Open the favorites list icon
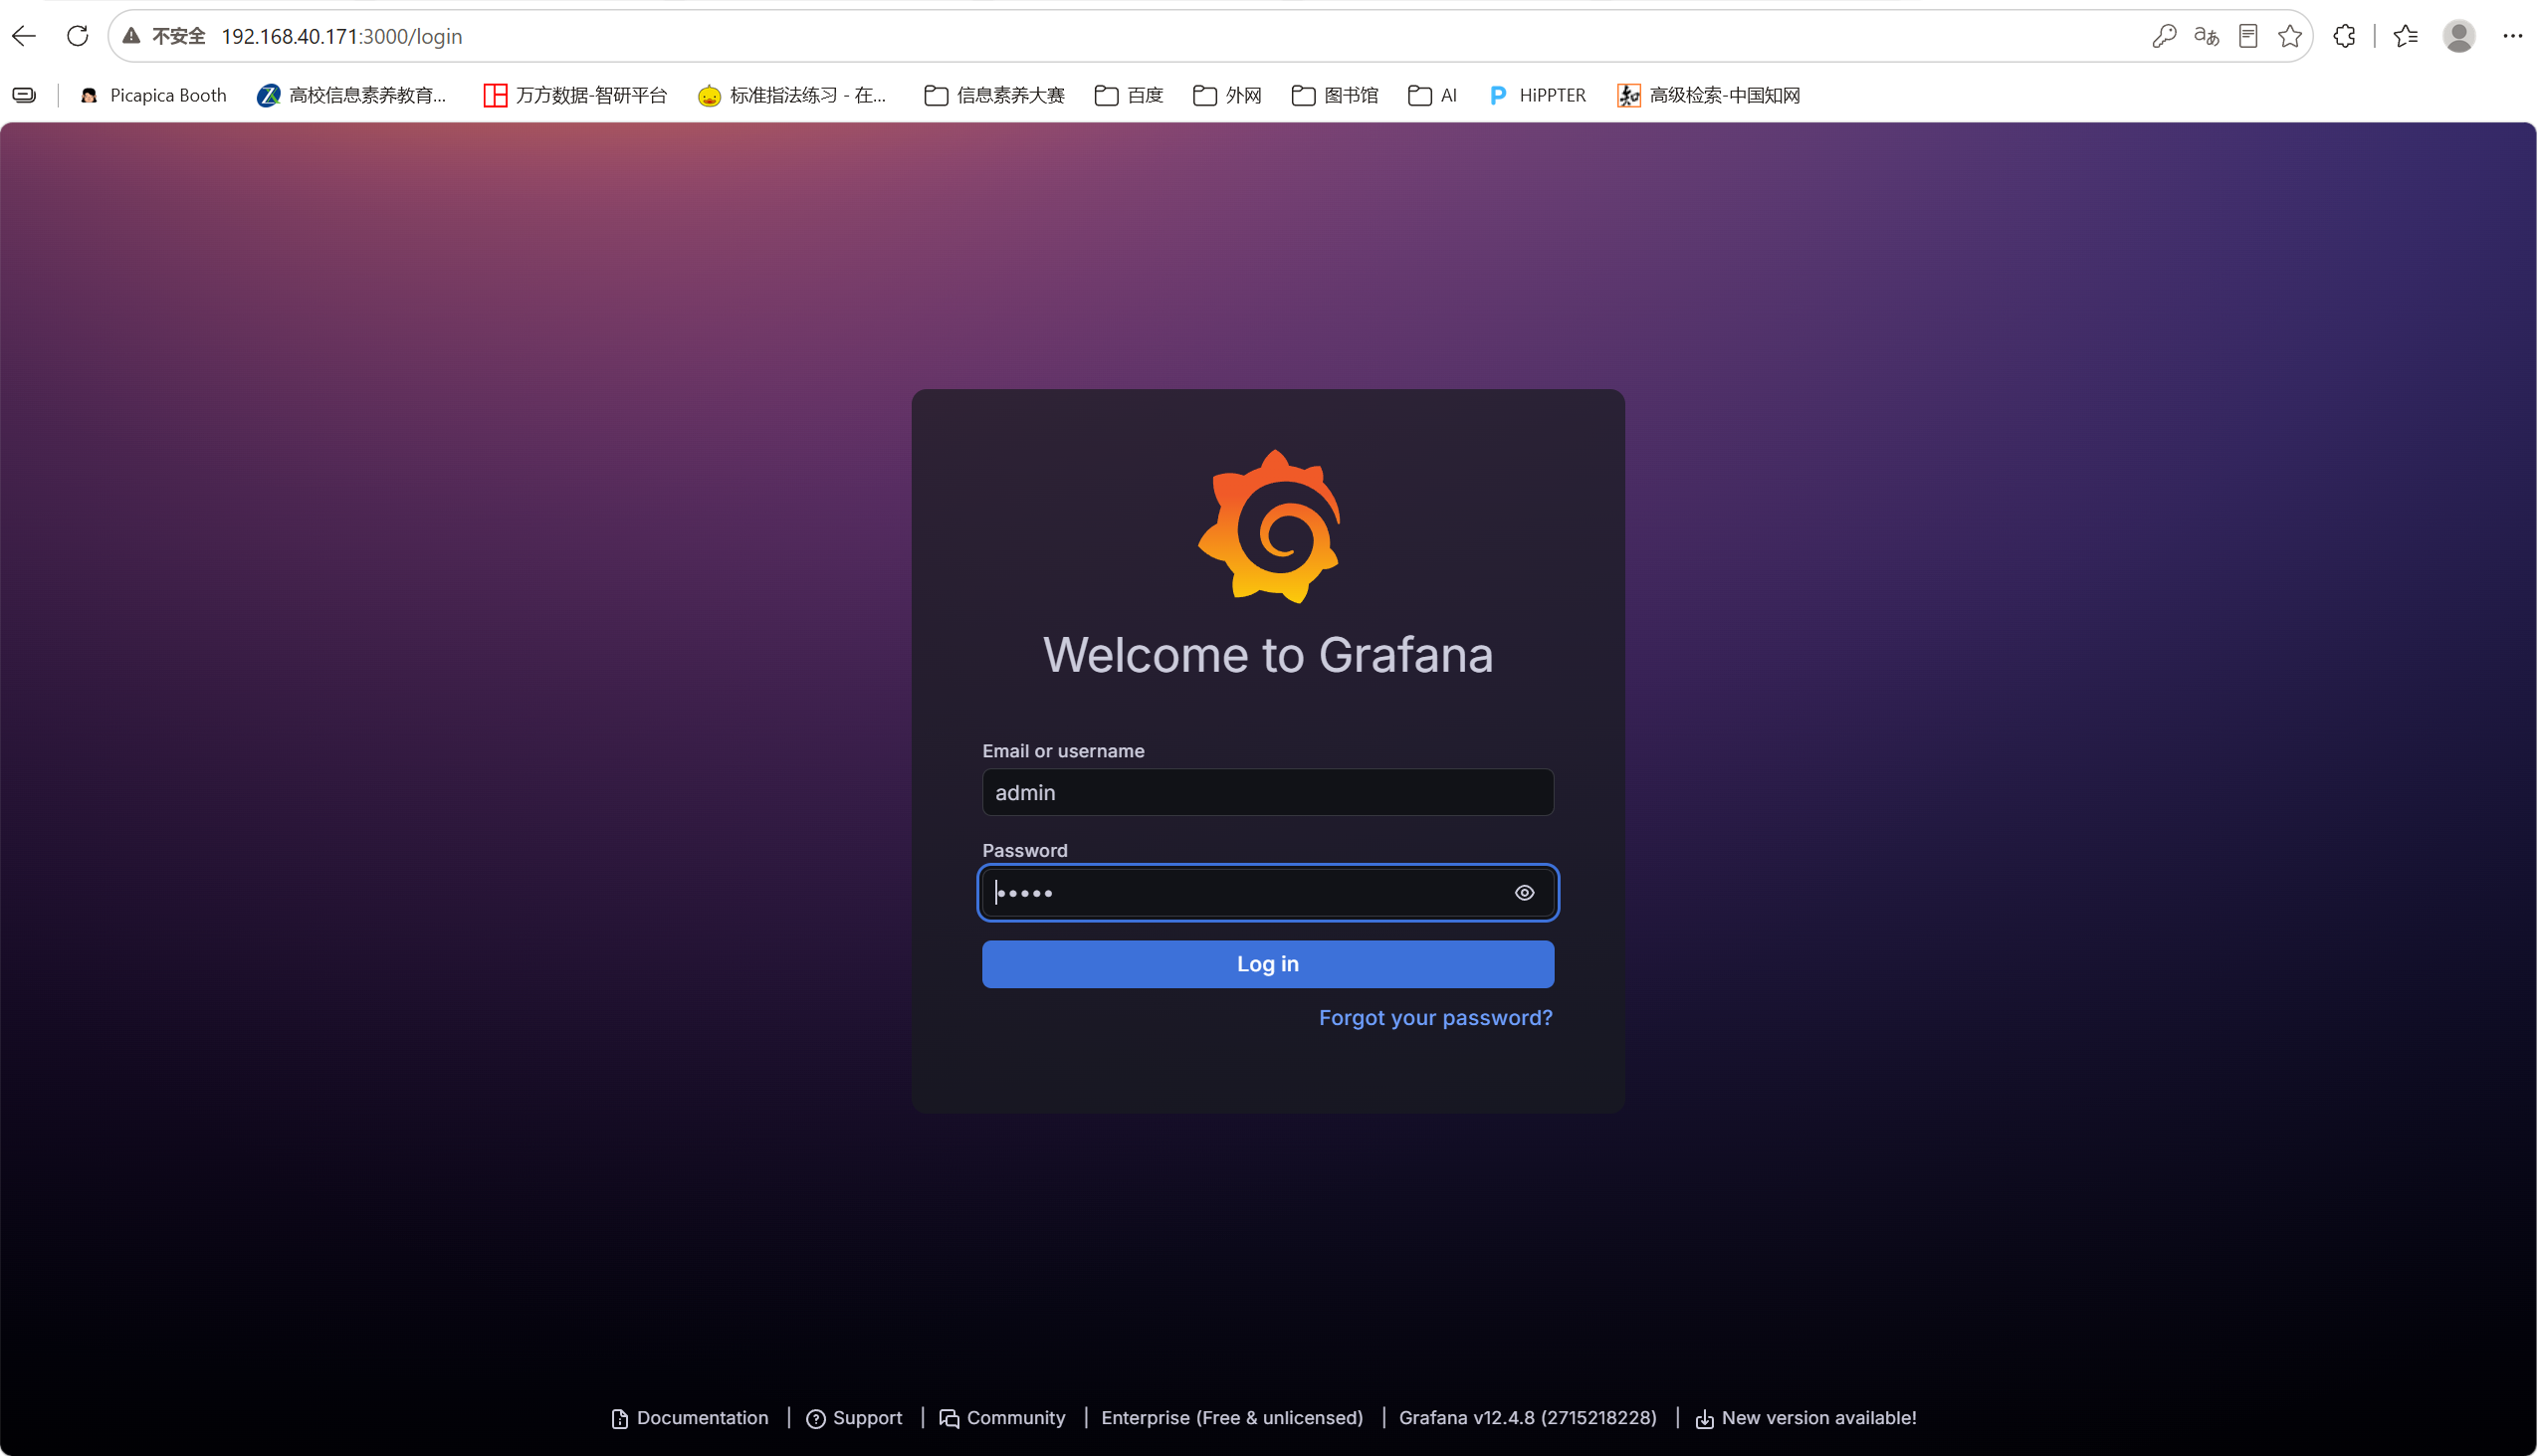The image size is (2537, 1456). [x=2406, y=36]
